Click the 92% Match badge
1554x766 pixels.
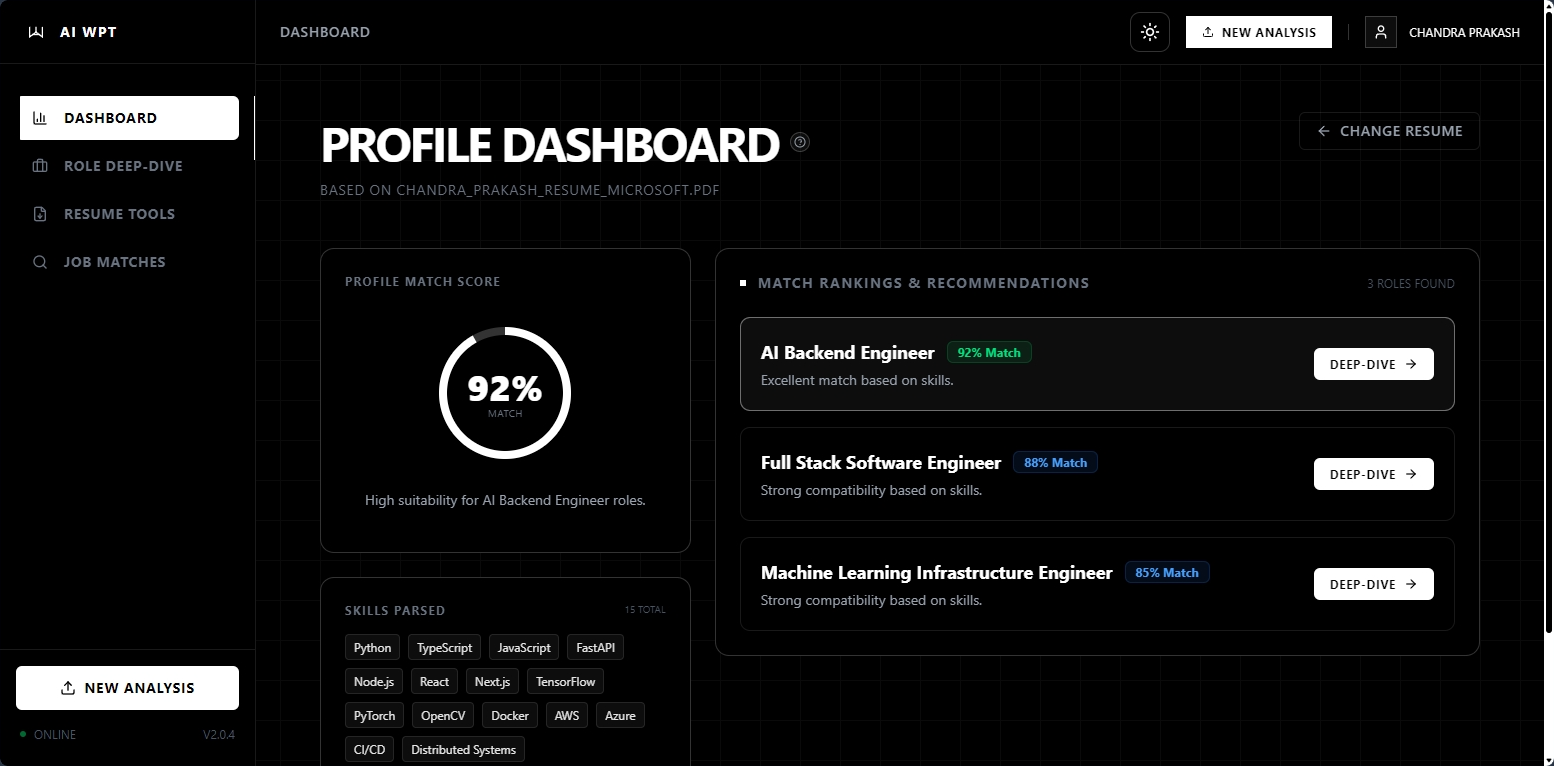(989, 352)
